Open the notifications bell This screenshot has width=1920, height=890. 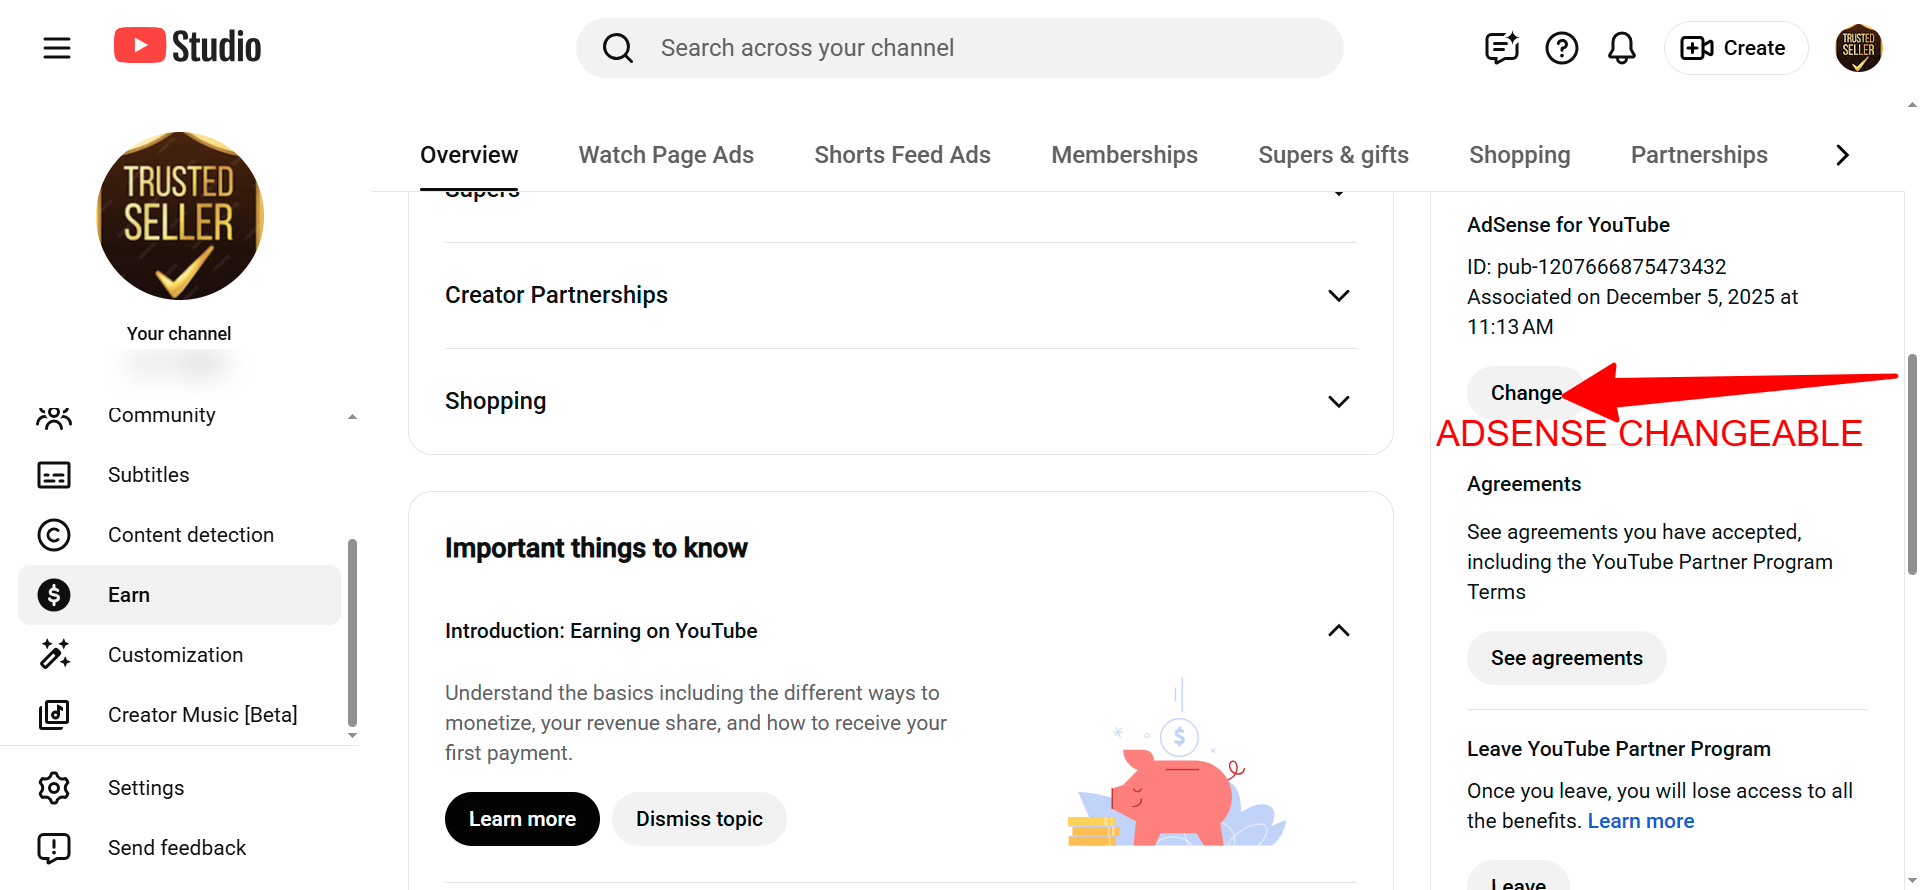tap(1621, 48)
